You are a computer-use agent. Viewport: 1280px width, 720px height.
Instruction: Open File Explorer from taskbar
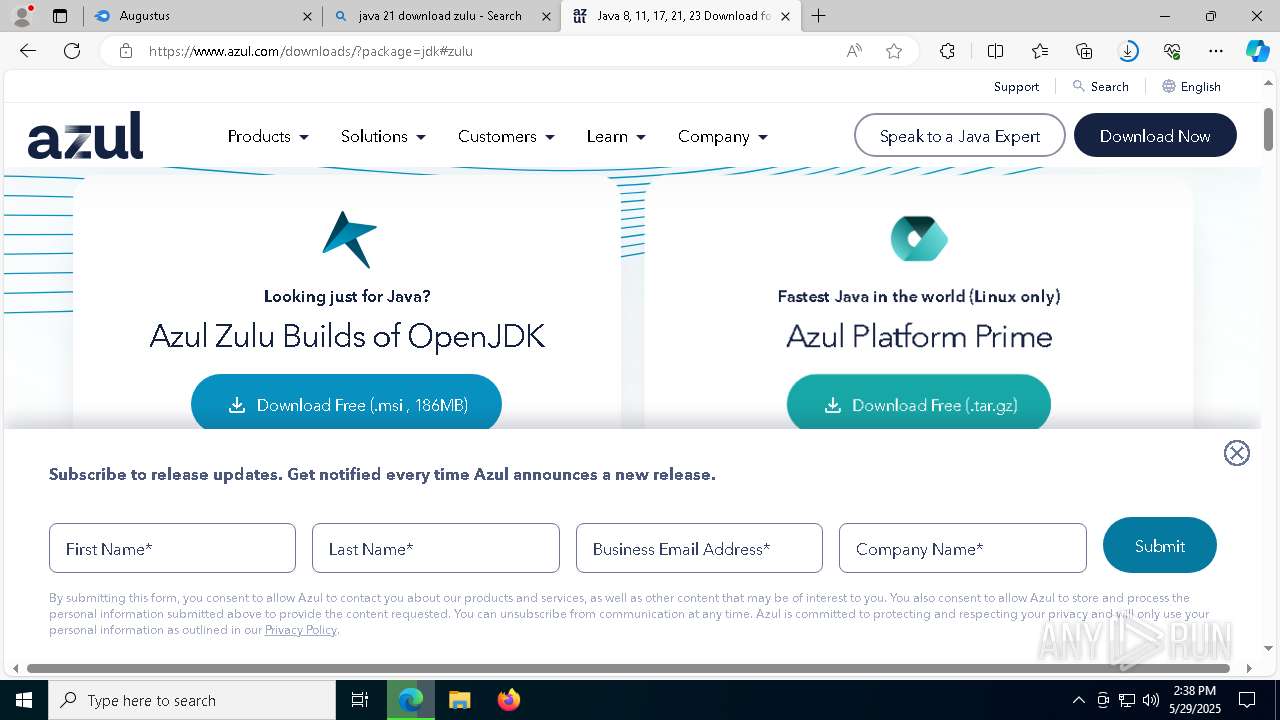459,700
